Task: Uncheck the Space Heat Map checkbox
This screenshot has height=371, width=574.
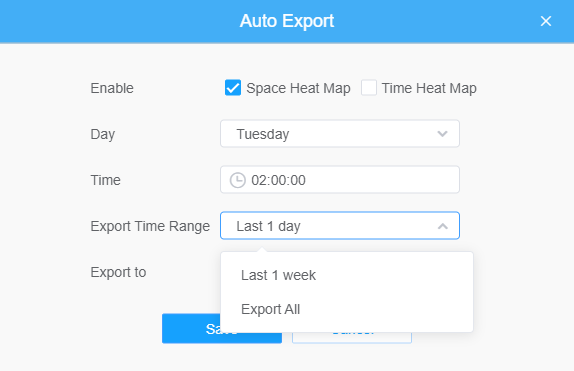Action: (233, 88)
